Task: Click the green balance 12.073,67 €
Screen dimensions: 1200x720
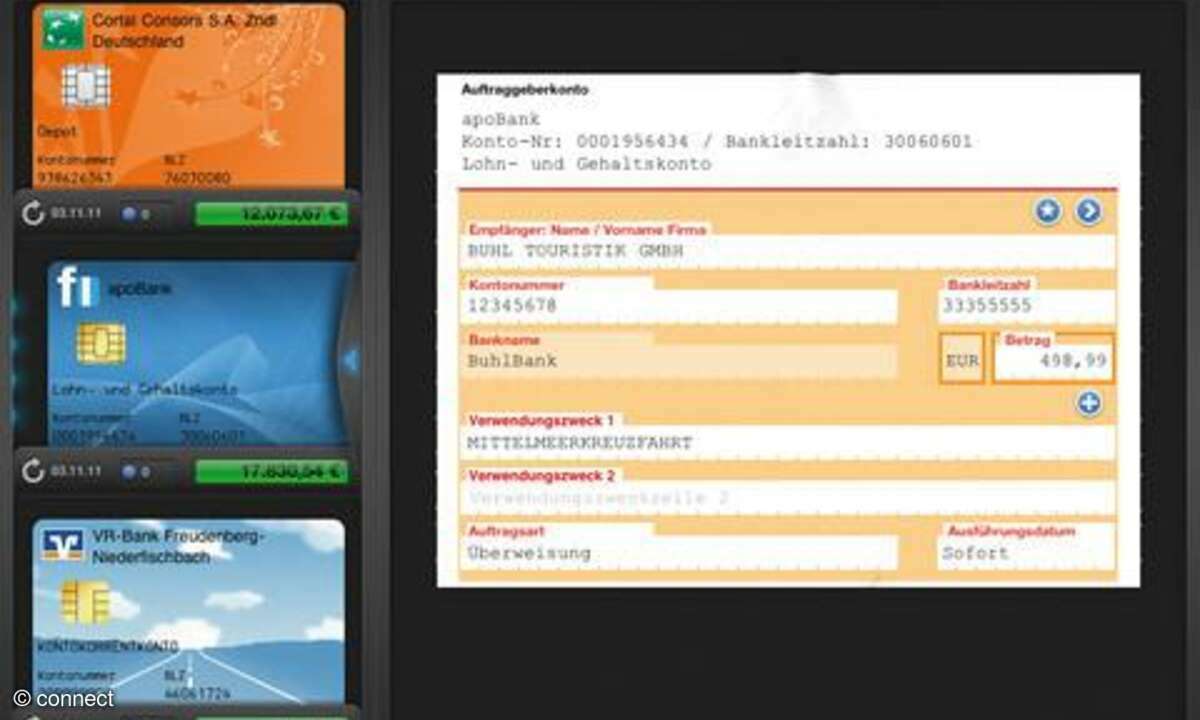Action: pyautogui.click(x=271, y=213)
